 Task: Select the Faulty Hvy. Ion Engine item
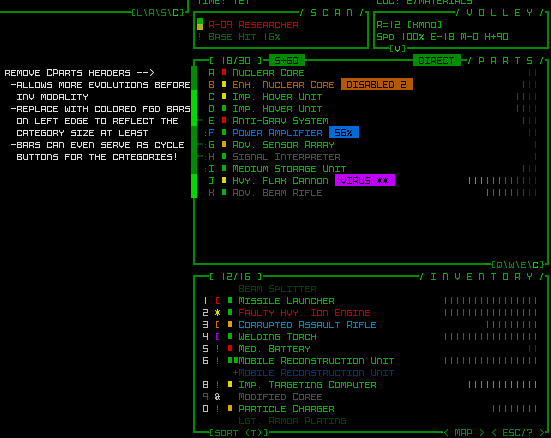(304, 313)
